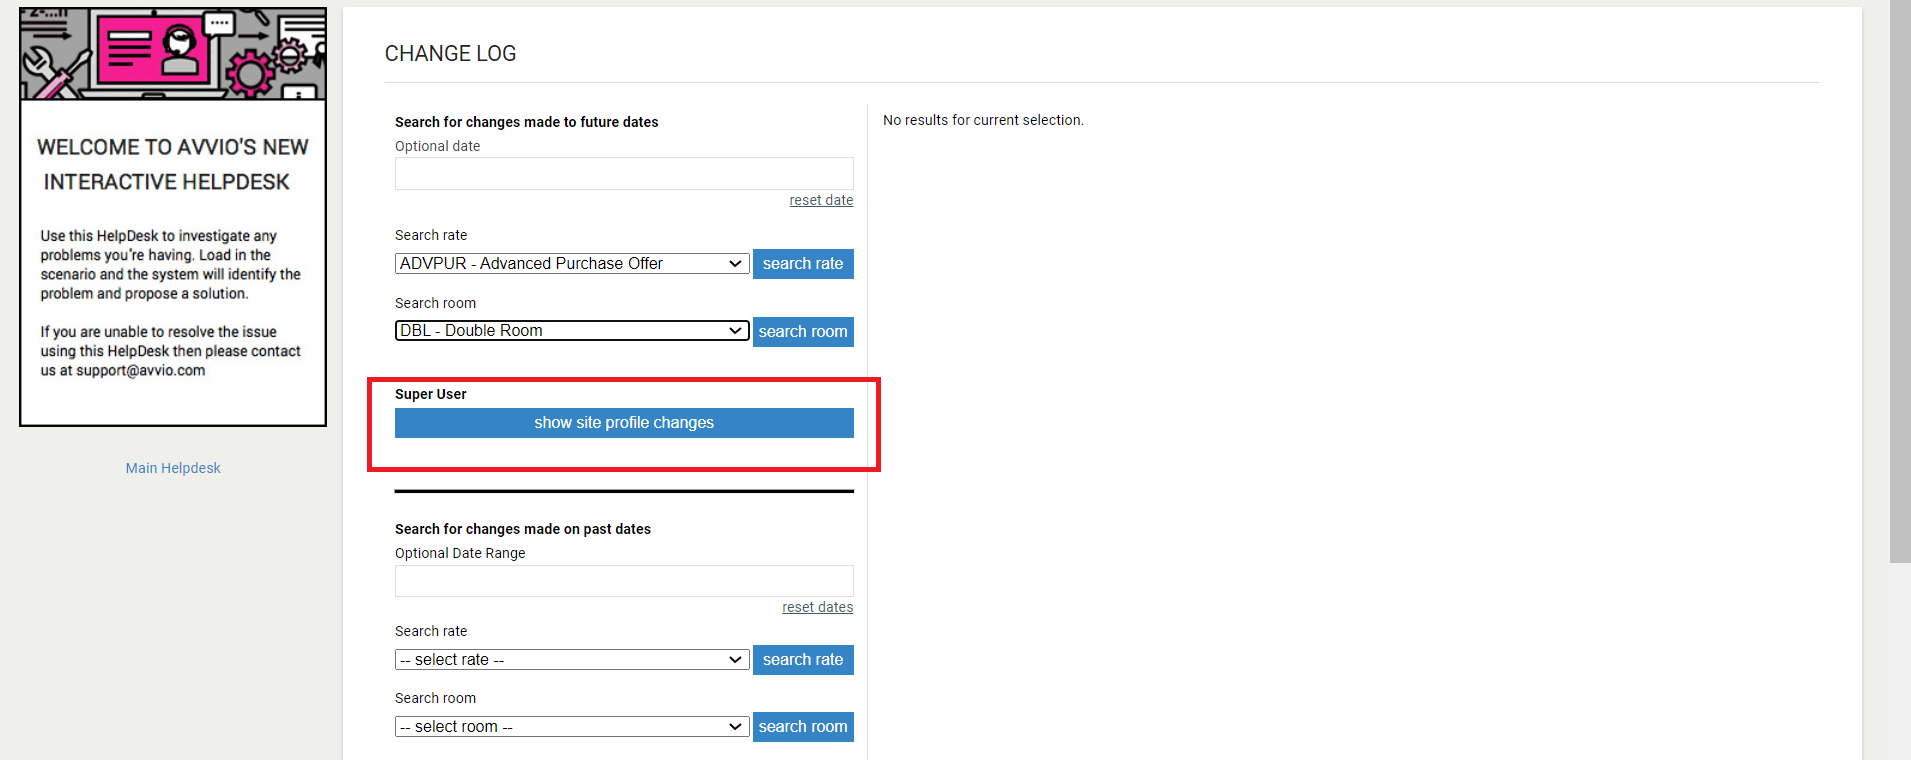This screenshot has width=1911, height=760.
Task: Click the page vertical scrollbar
Action: [x=1900, y=281]
